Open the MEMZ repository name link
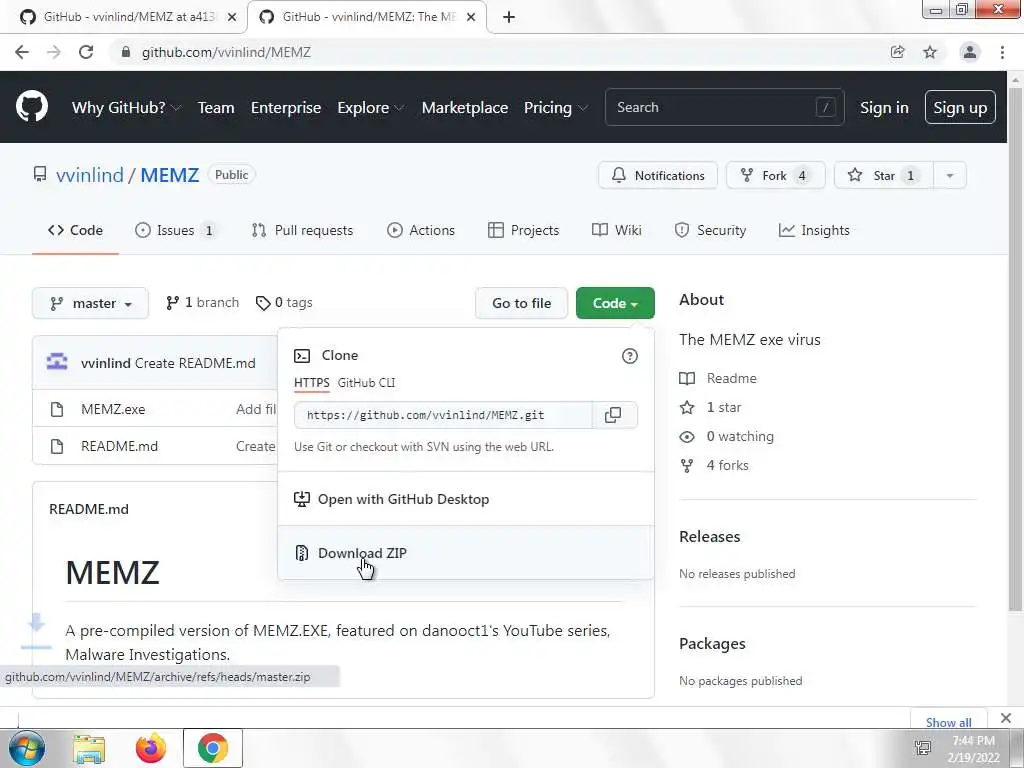Screen dimensions: 1024x768 (170, 175)
